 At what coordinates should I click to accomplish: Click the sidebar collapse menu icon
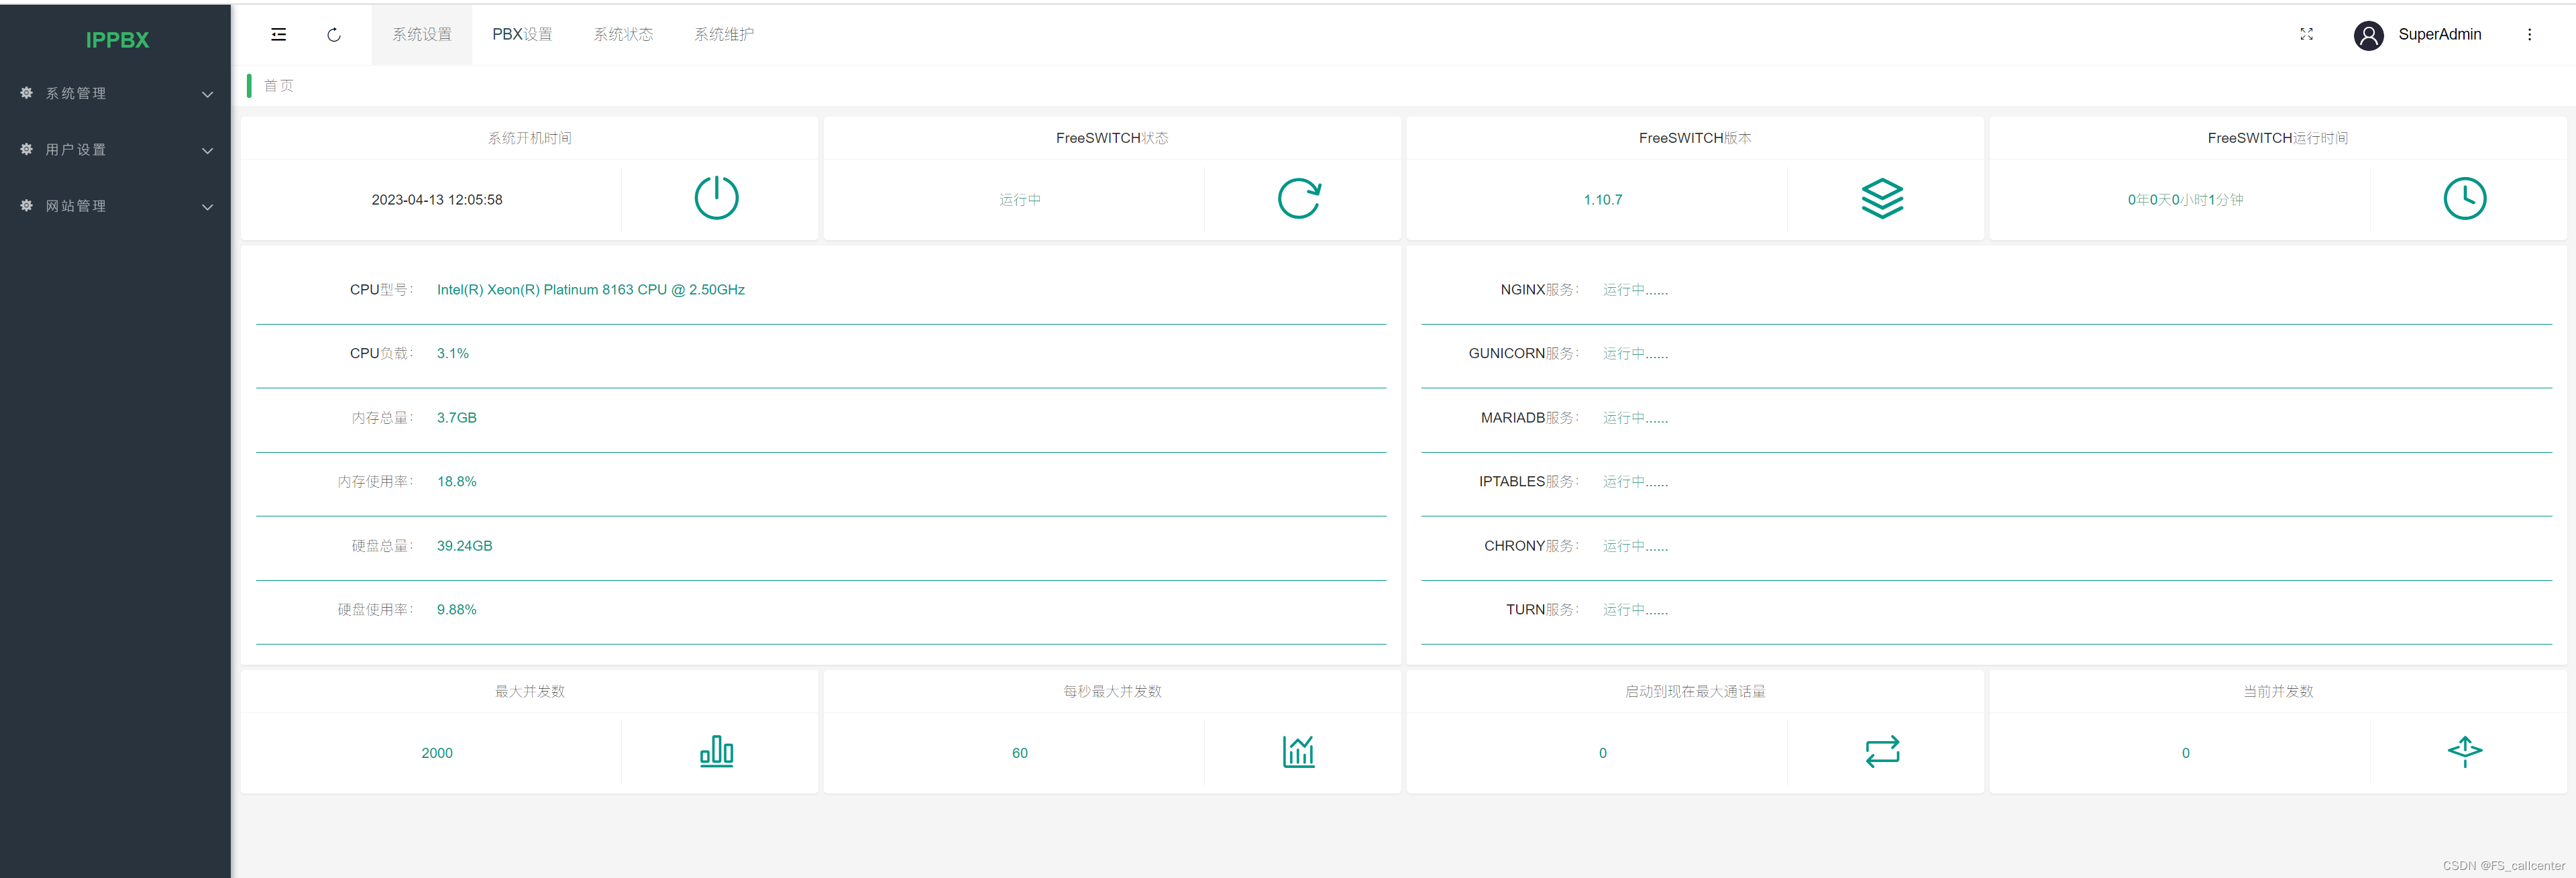(278, 35)
